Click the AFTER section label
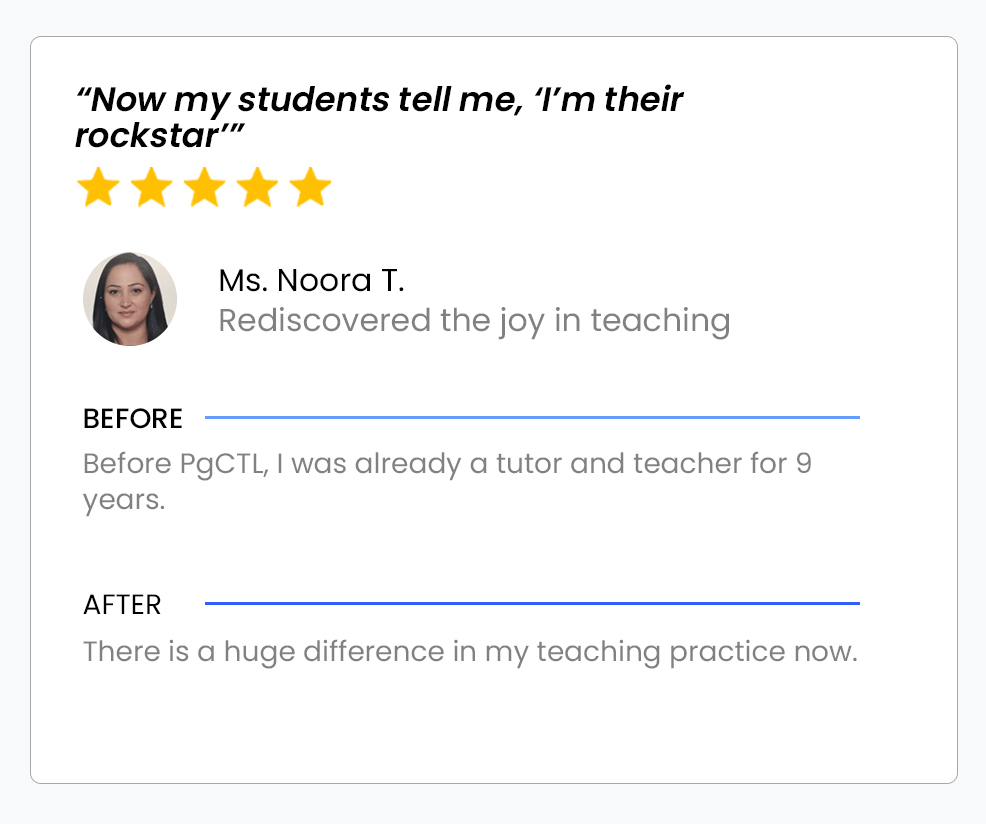This screenshot has width=986, height=824. click(x=122, y=605)
